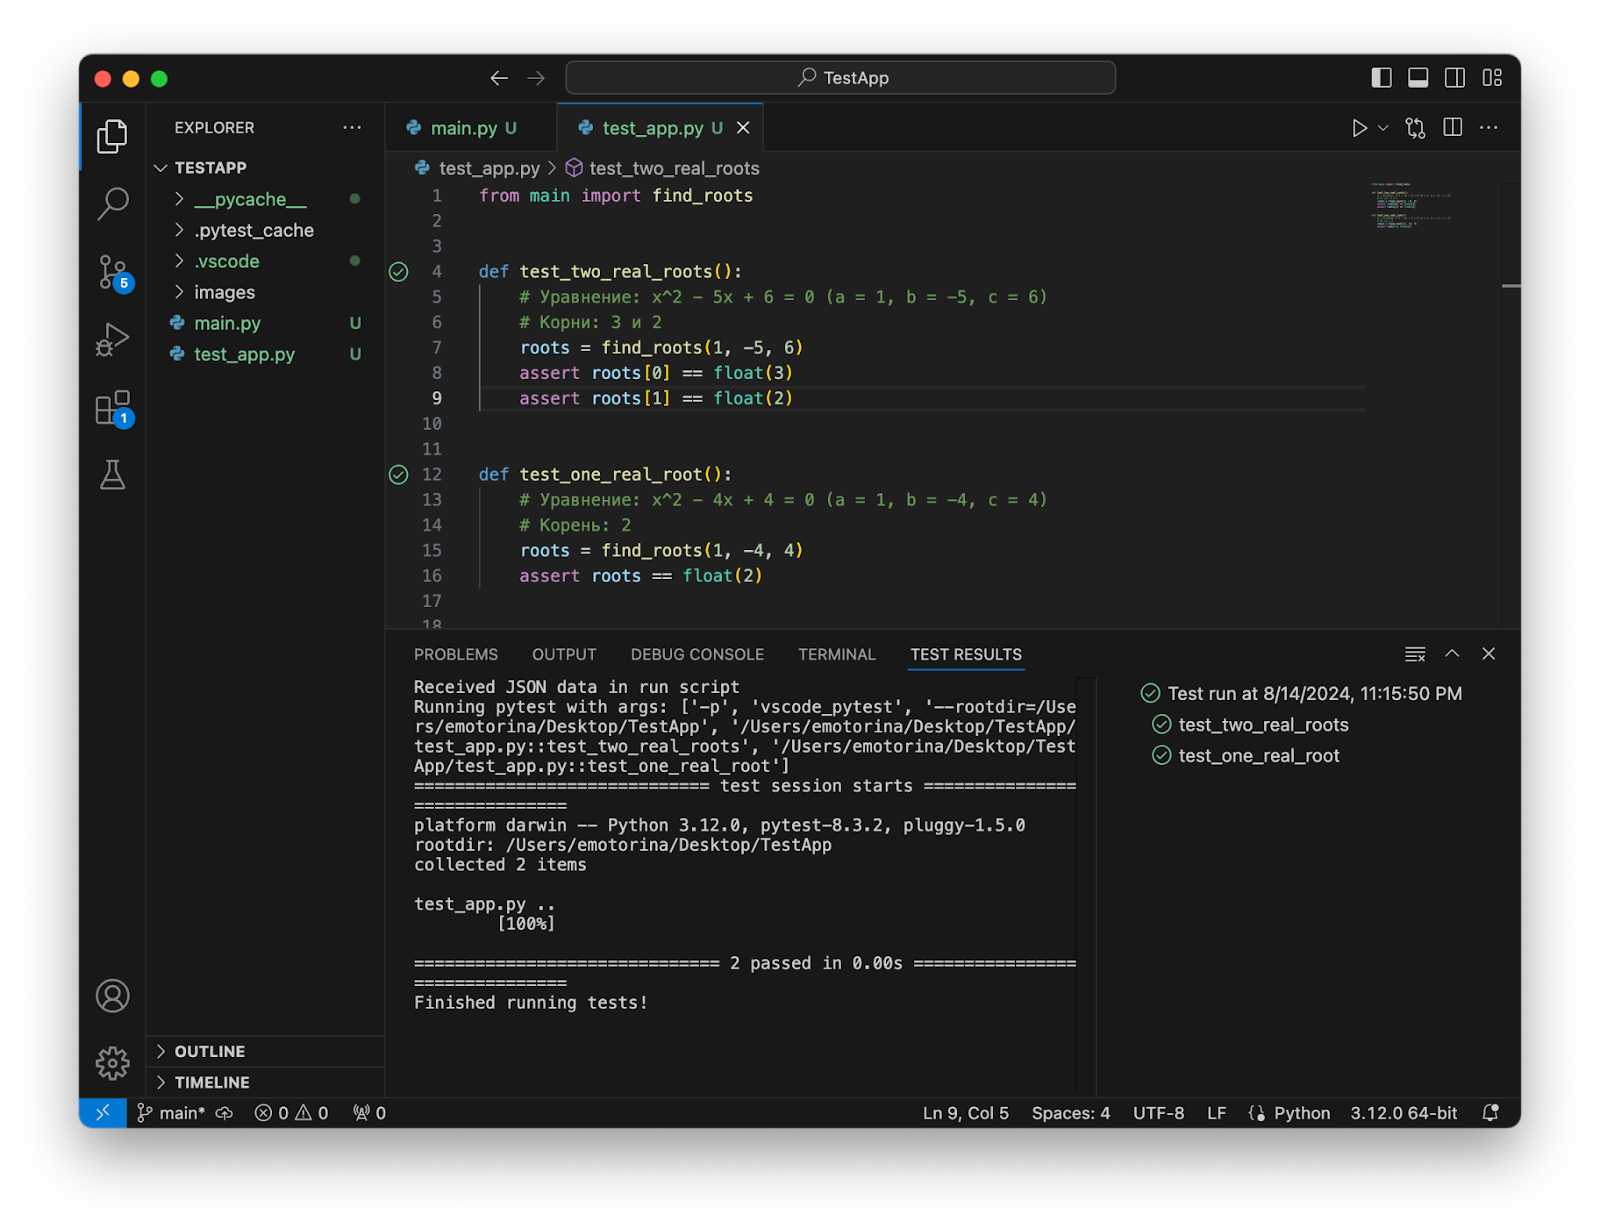This screenshot has height=1232, width=1600.
Task: Select the TEST RESULTS panel tab
Action: [966, 654]
